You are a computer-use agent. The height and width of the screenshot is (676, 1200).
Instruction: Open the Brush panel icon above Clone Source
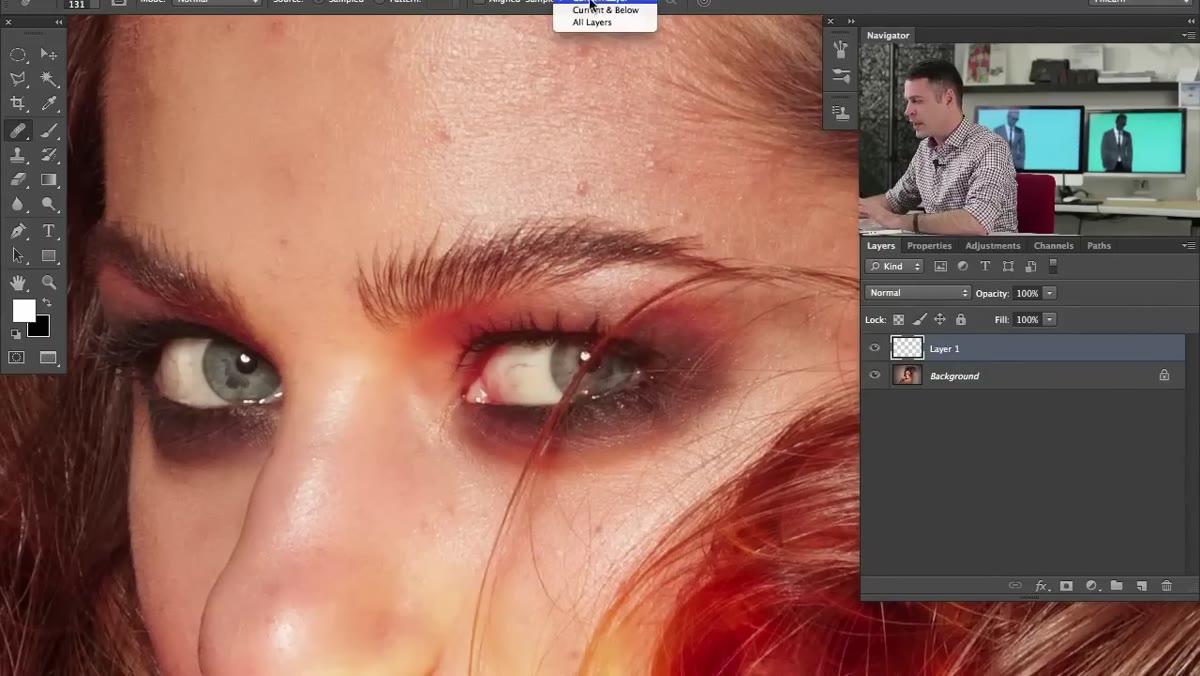tap(841, 77)
